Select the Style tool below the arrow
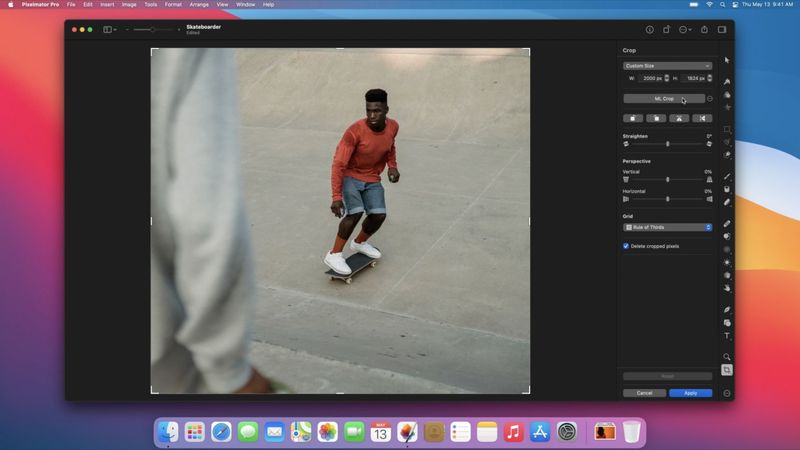This screenshot has width=800, height=450. click(727, 82)
